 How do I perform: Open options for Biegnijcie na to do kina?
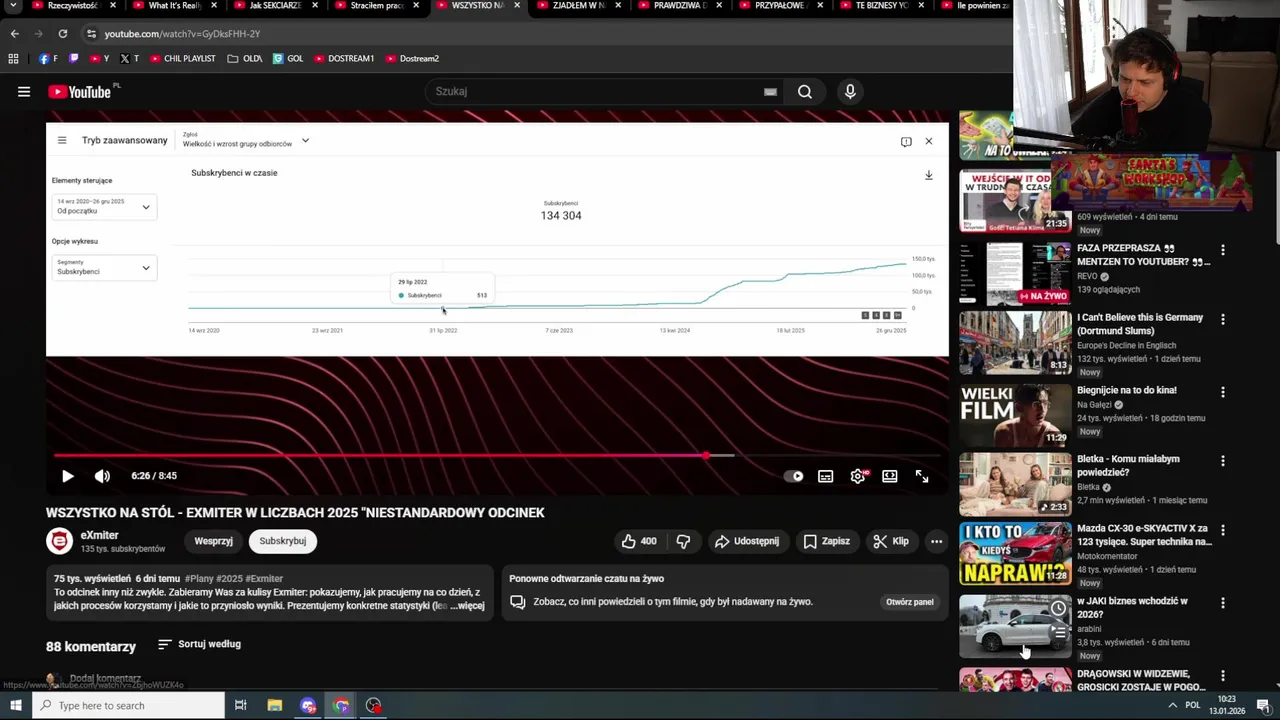pyautogui.click(x=1222, y=392)
